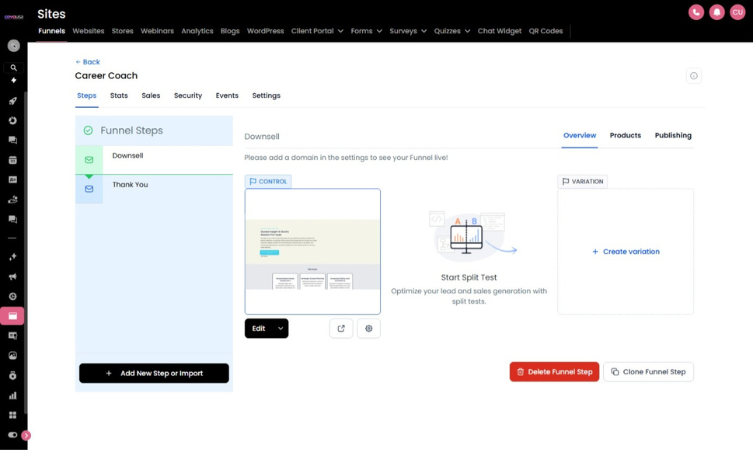753x450 pixels.
Task: Click the search icon in left sidebar
Action: click(x=13, y=67)
